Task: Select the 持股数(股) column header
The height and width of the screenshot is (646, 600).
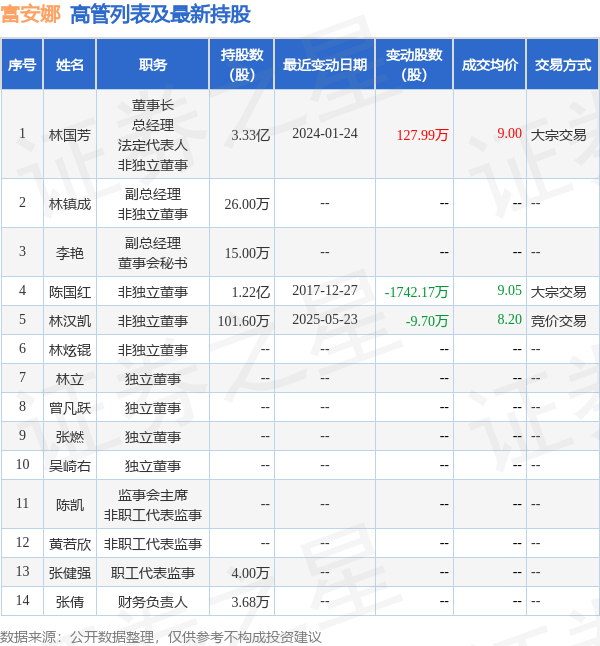Action: click(242, 65)
